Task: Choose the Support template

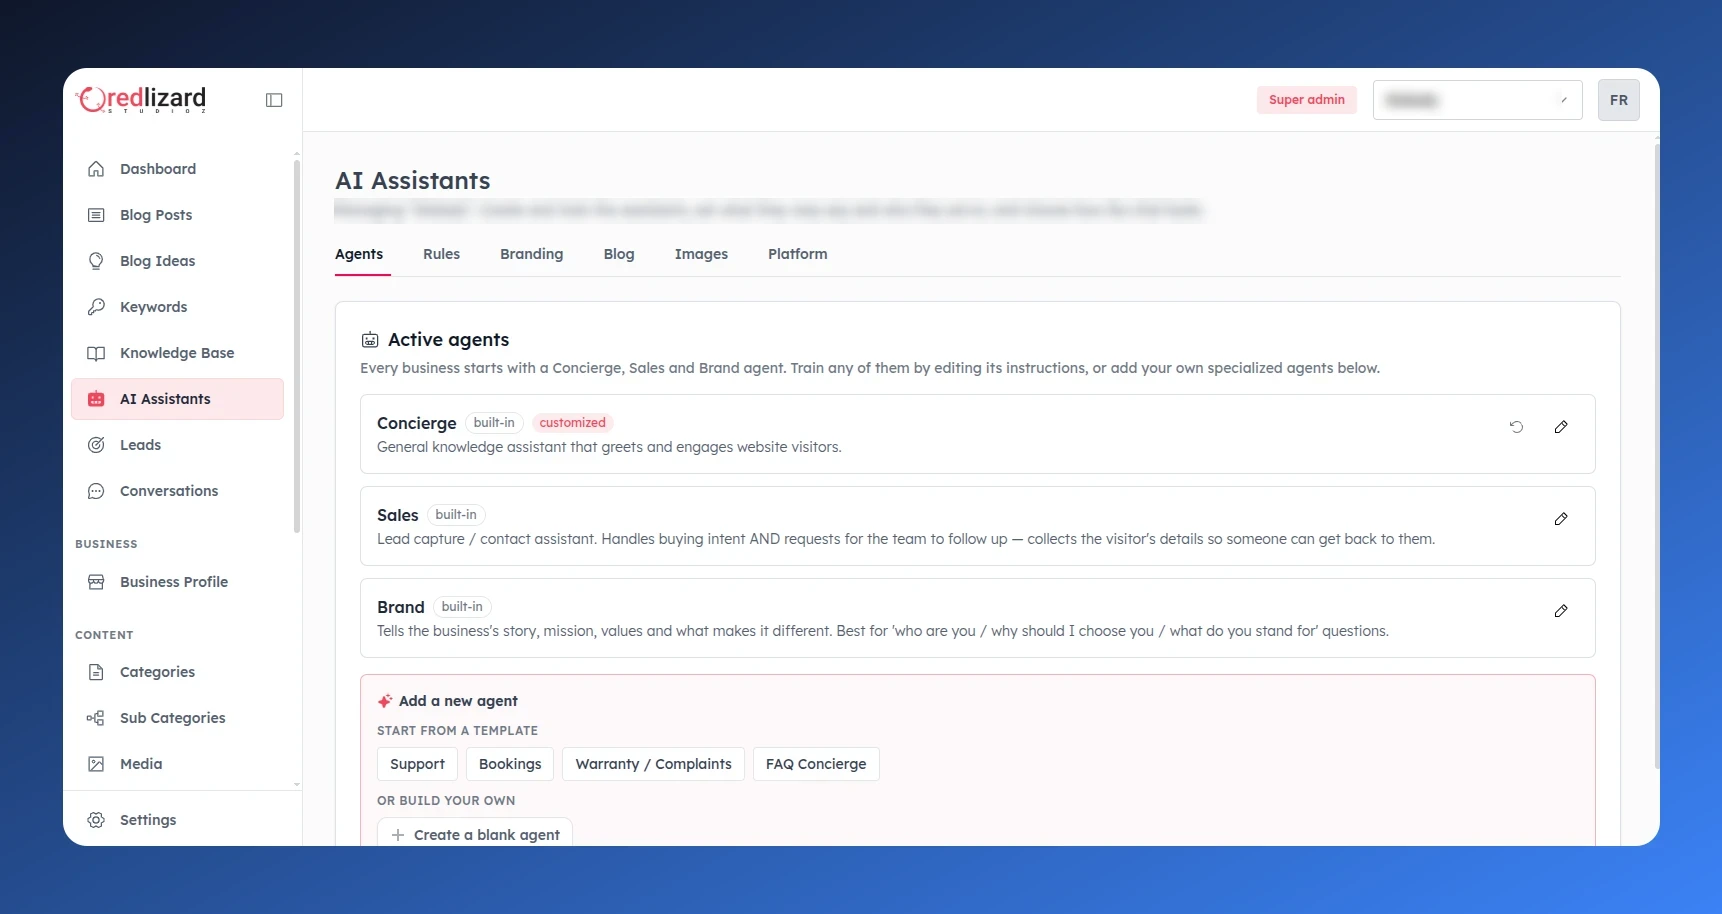Action: click(417, 764)
